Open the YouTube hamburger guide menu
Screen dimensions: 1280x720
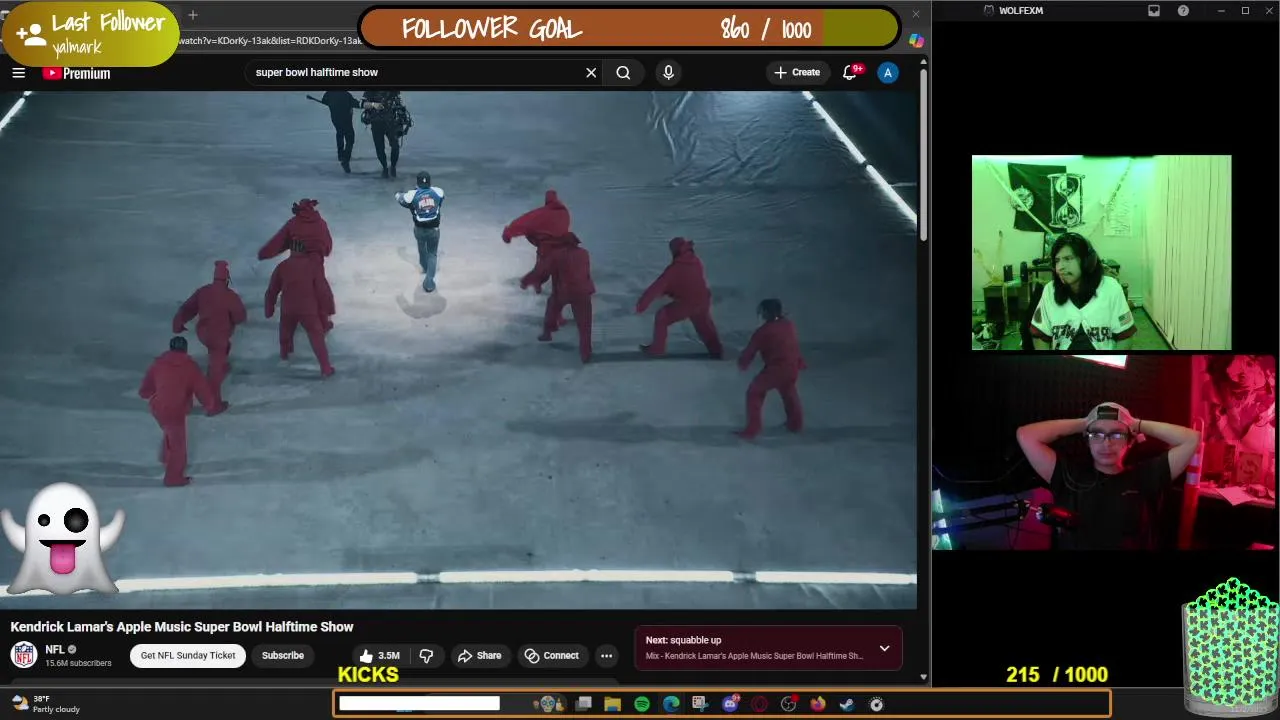(18, 72)
